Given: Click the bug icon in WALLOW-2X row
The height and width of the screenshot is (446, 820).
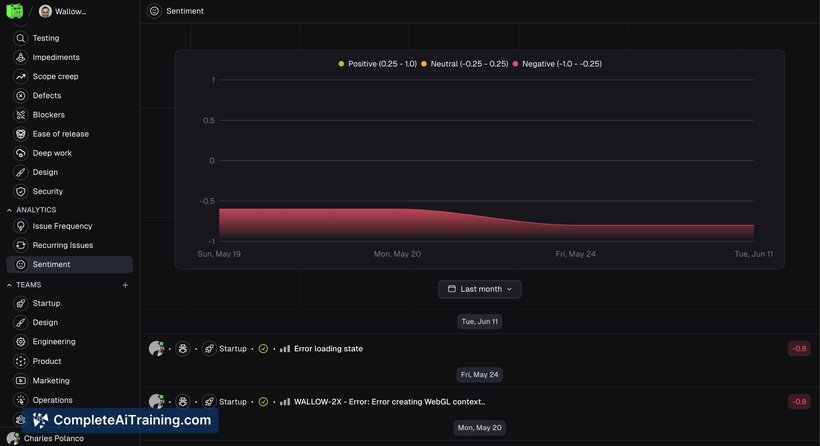Looking at the screenshot, I should click(183, 402).
